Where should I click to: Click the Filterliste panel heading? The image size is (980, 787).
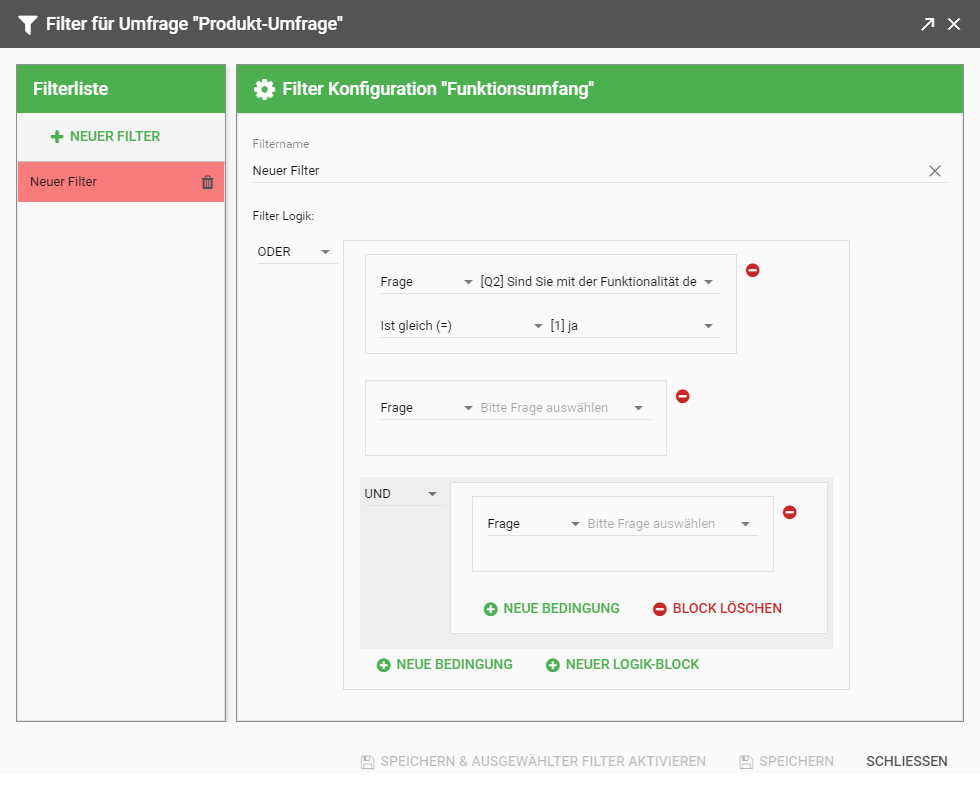(71, 89)
